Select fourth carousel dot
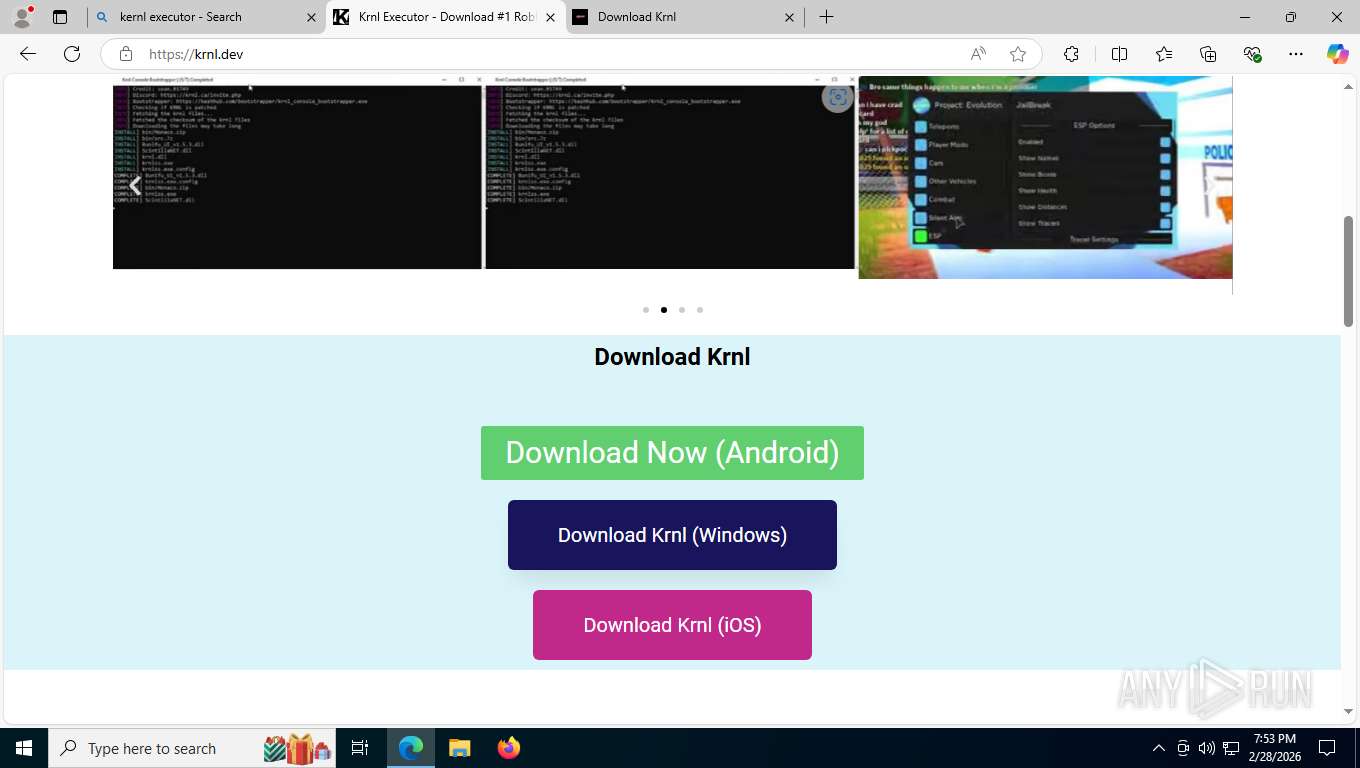Image resolution: width=1360 pixels, height=768 pixels. click(700, 310)
